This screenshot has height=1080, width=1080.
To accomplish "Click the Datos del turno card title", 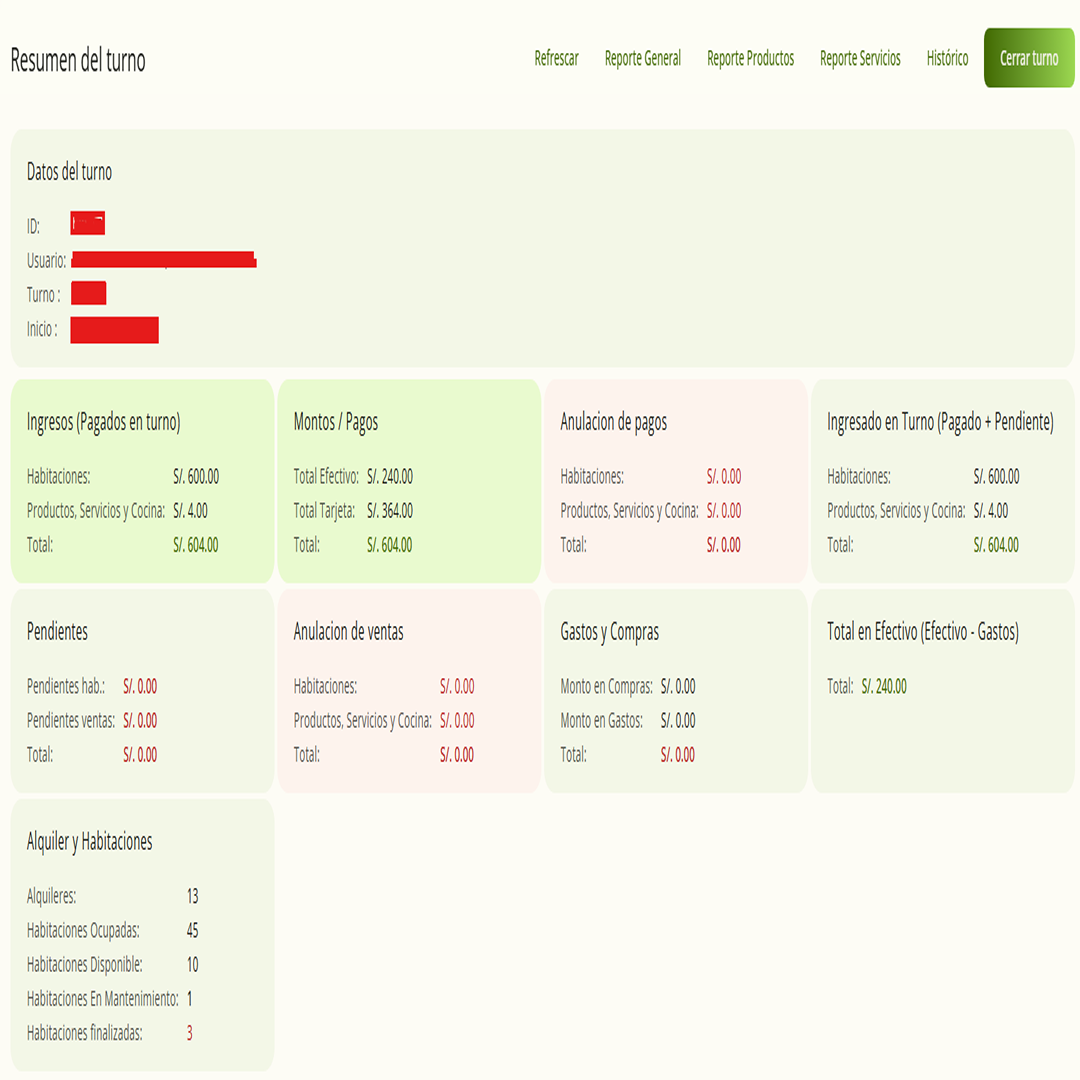I will 69,172.
